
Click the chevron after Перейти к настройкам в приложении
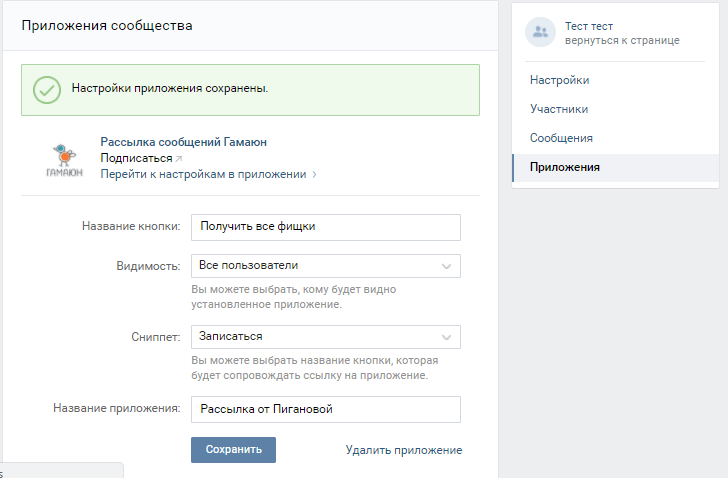[314, 174]
